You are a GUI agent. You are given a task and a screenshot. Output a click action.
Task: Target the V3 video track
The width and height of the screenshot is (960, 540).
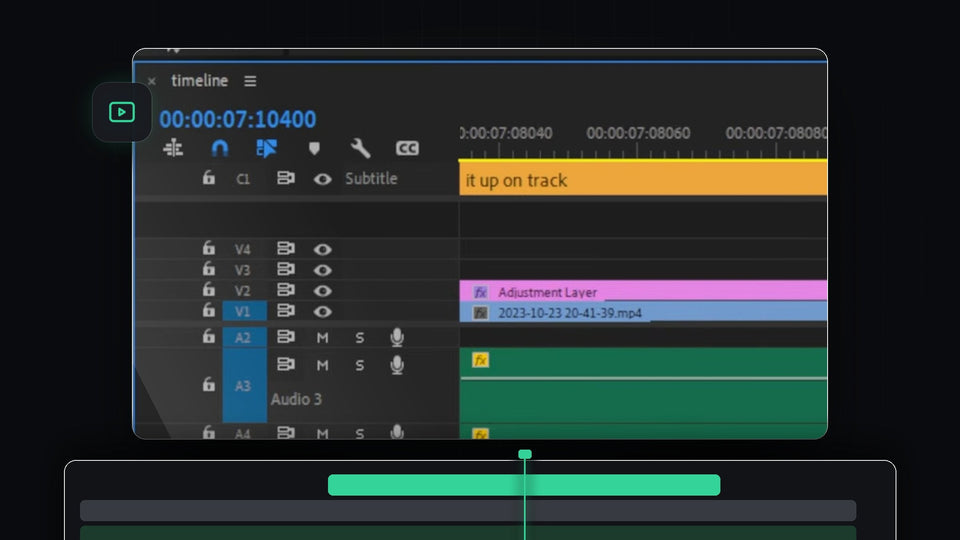point(242,270)
